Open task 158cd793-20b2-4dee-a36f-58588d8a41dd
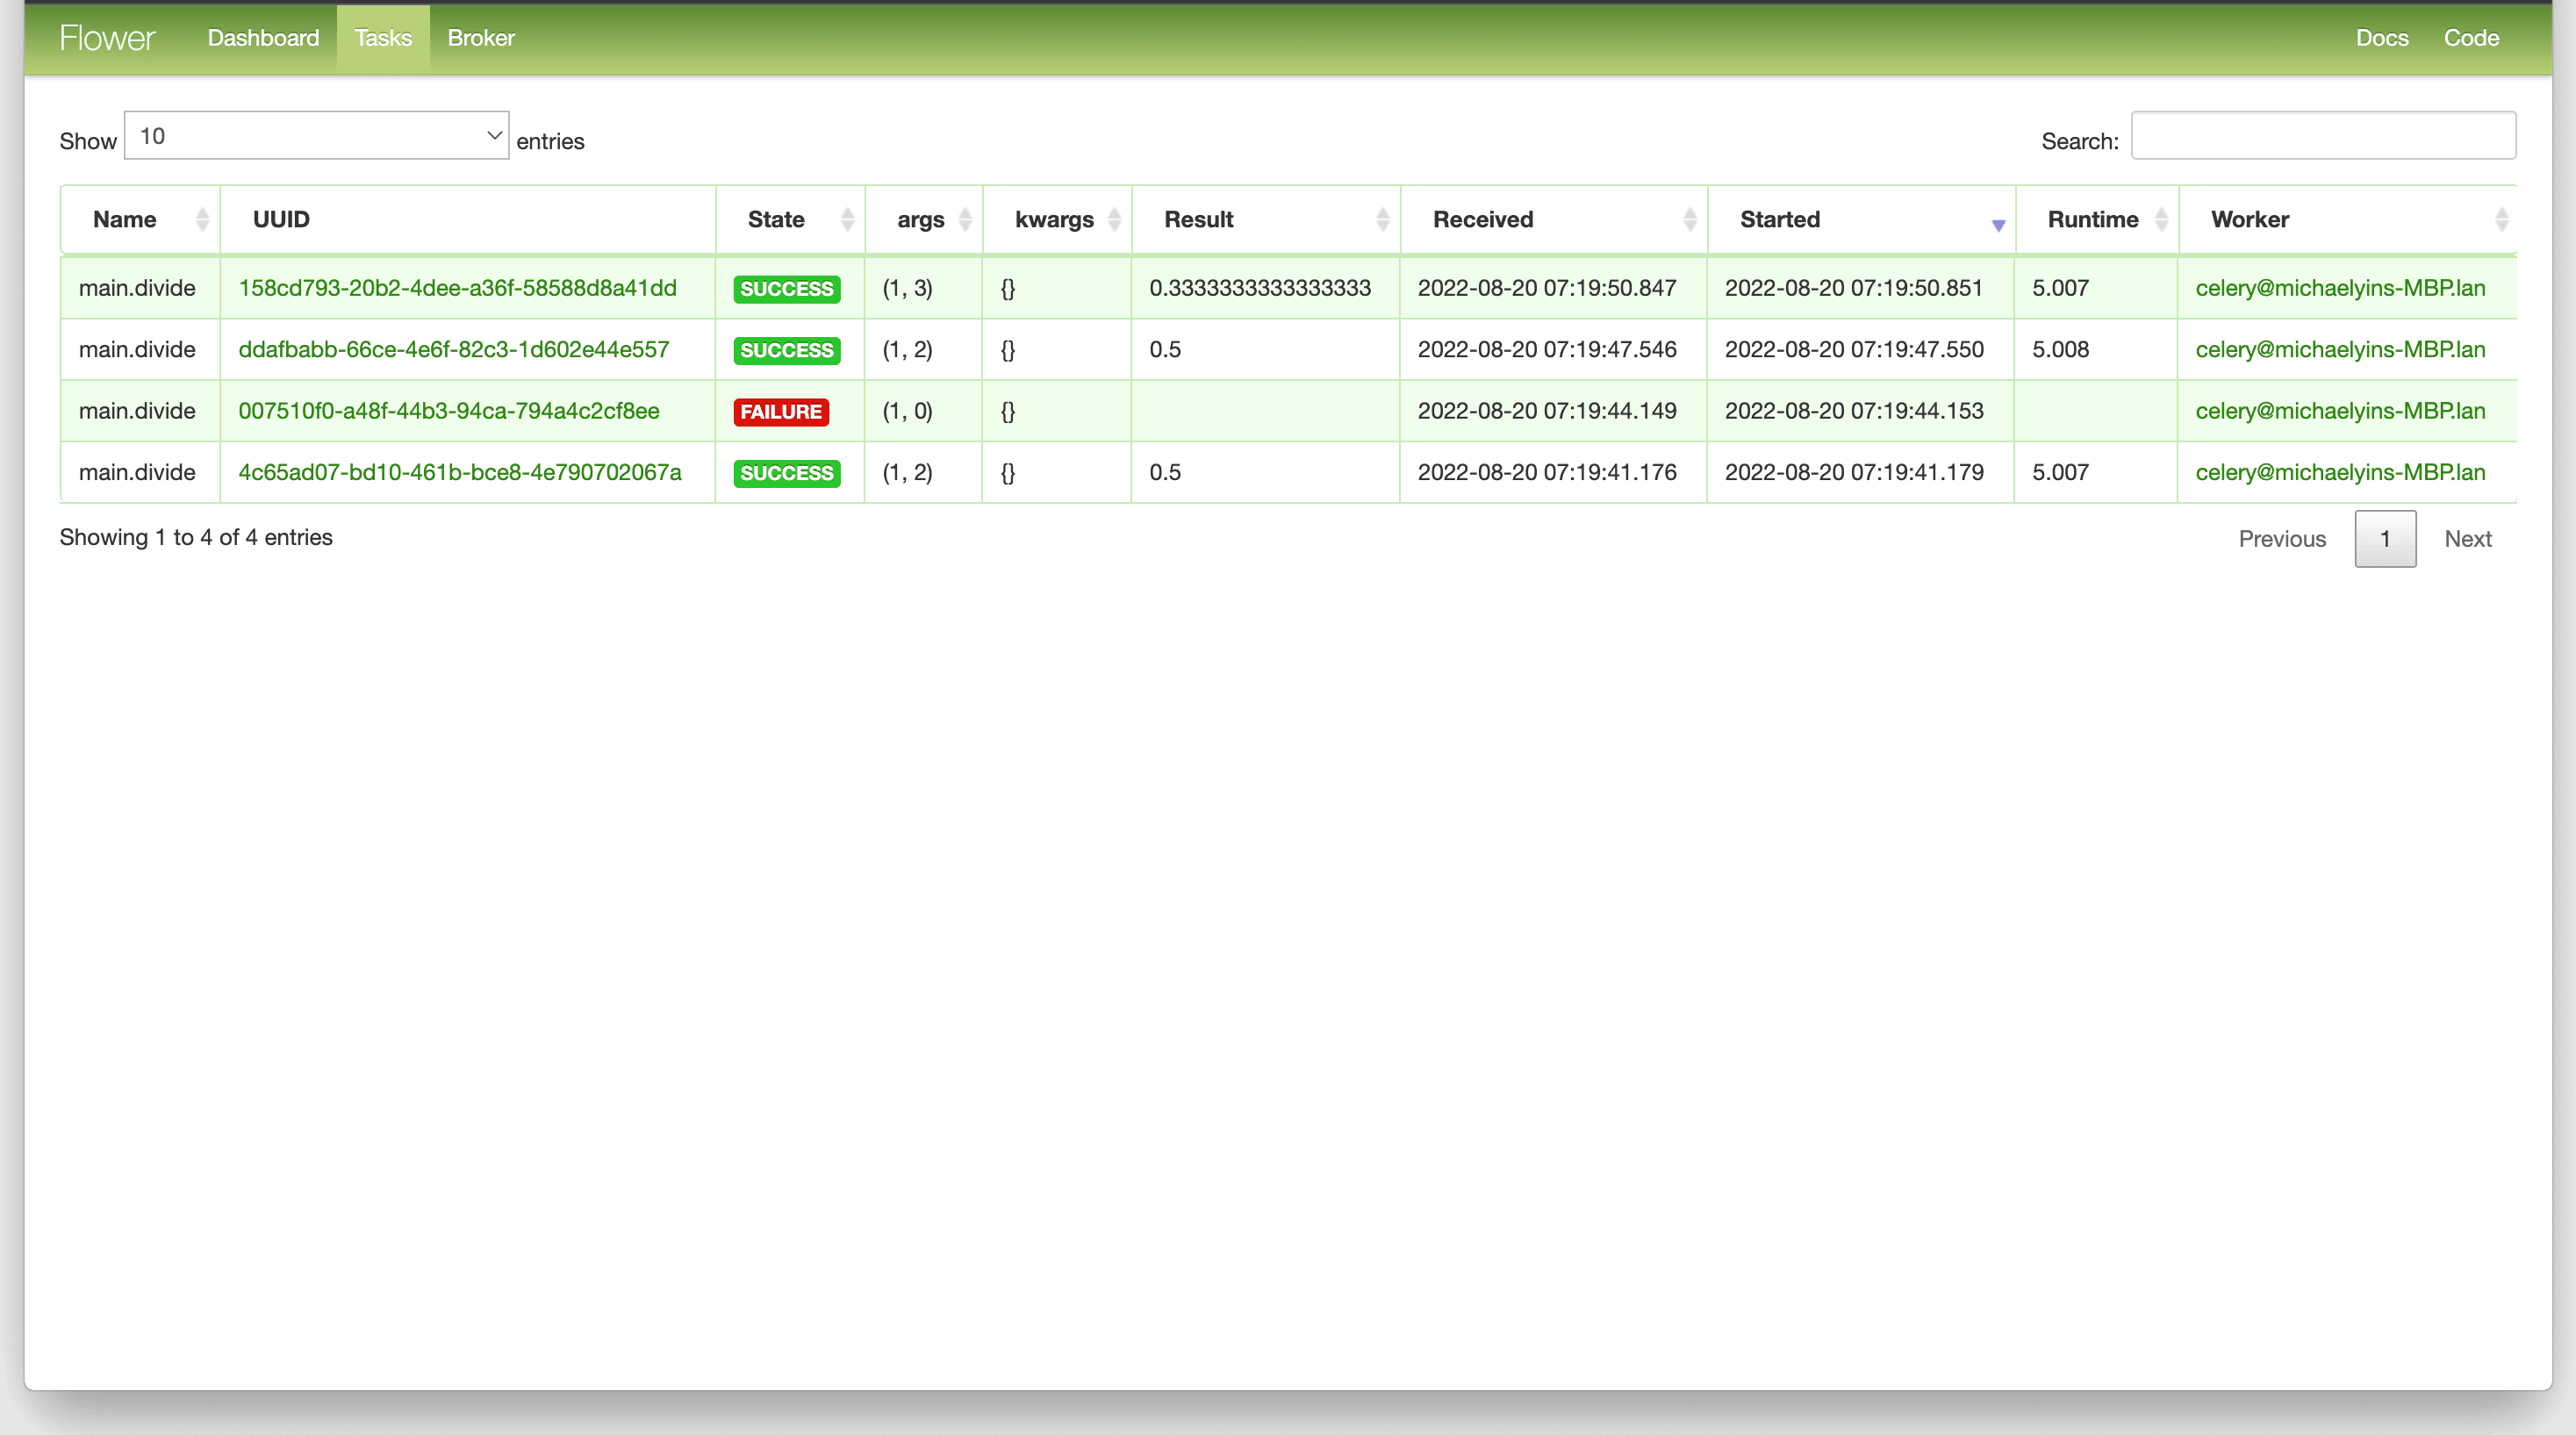 [457, 288]
